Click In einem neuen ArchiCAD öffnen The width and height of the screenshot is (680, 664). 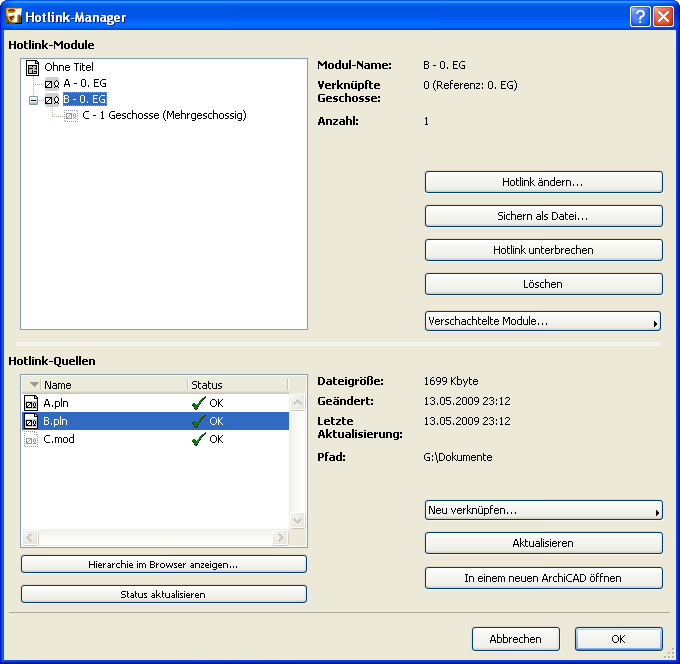click(544, 578)
